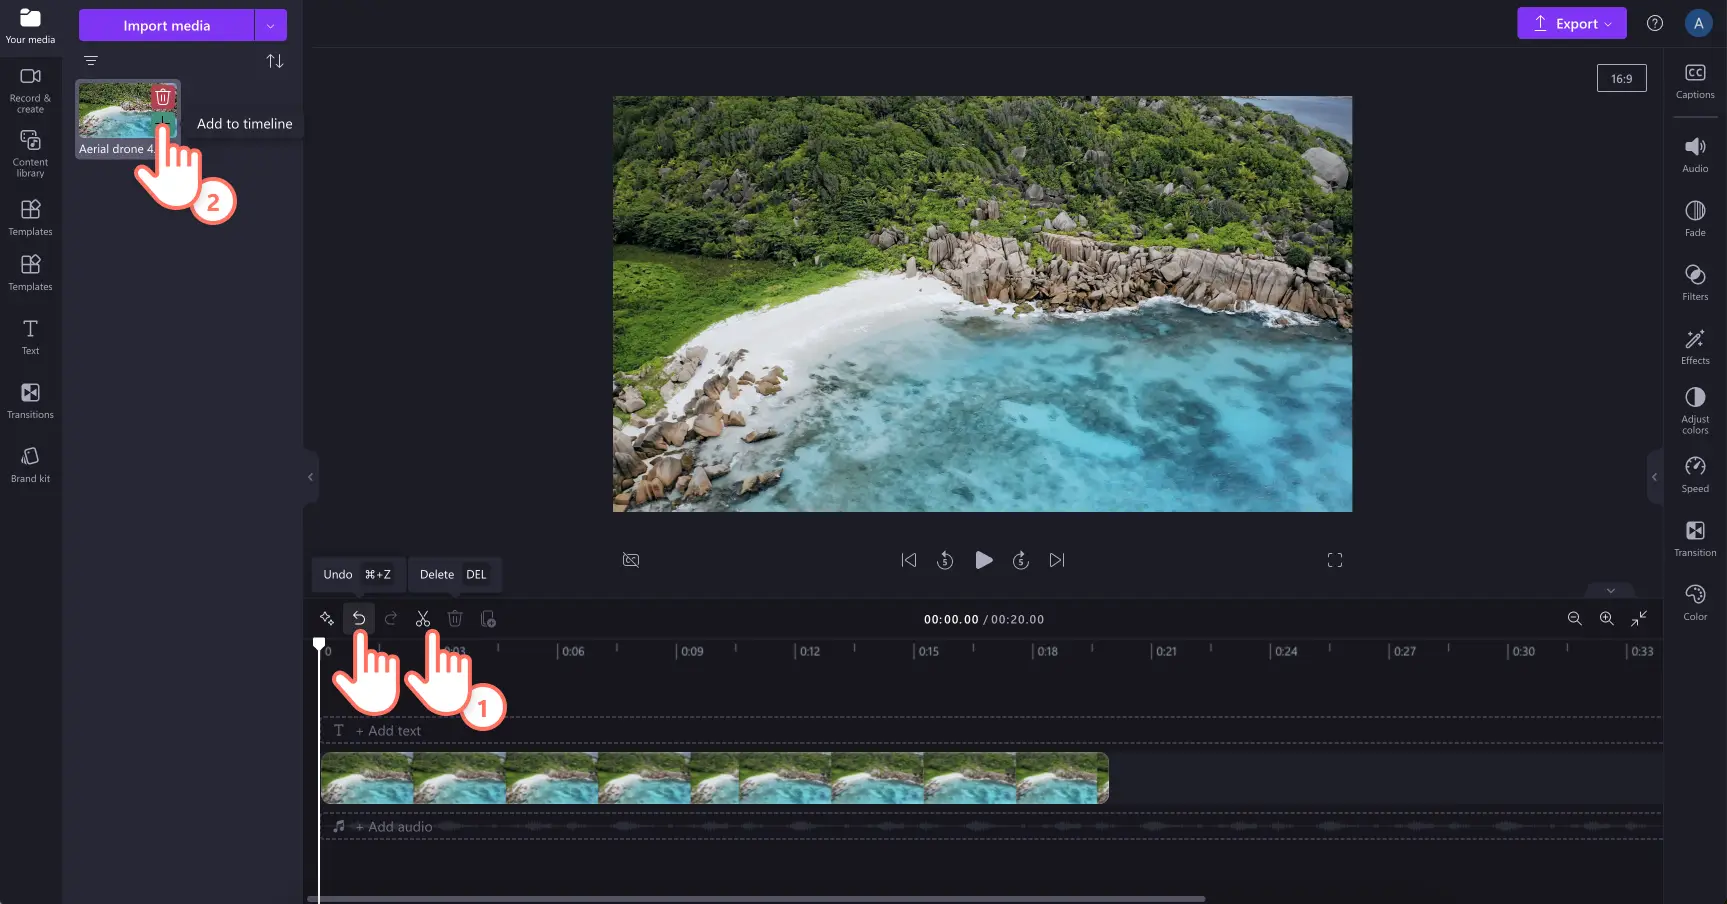Screen dimensions: 1727x904
Task: Open Record & create panel
Action: point(30,90)
